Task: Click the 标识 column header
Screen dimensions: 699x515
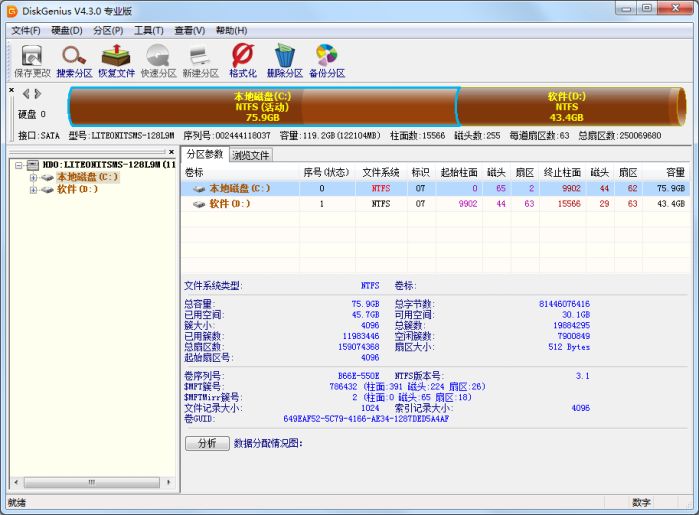Action: coord(420,173)
